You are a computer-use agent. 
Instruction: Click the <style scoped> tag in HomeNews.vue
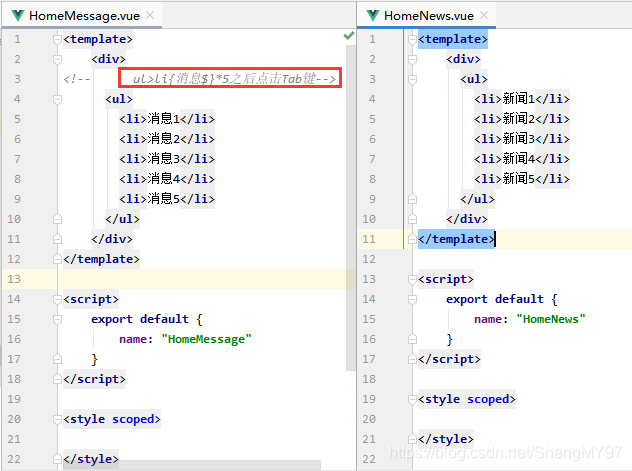pos(467,399)
